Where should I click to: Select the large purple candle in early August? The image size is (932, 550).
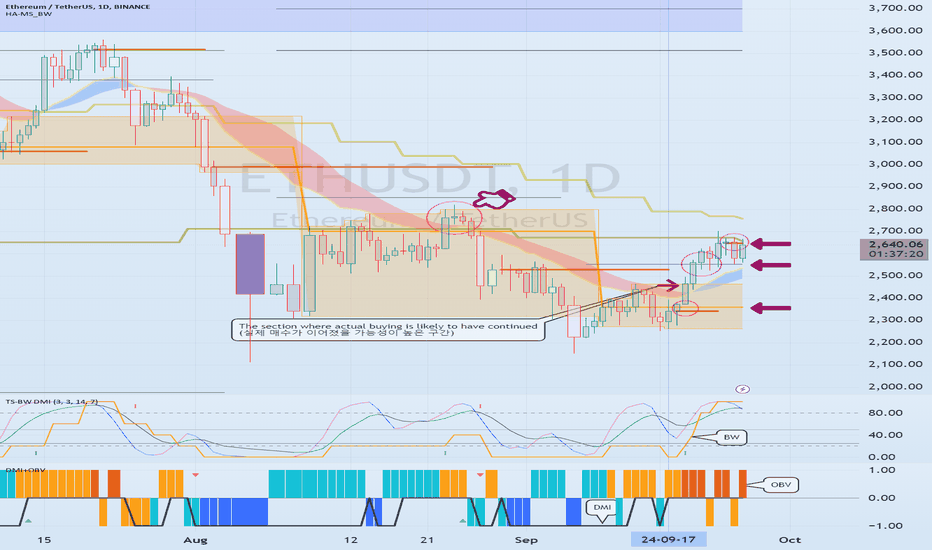pyautogui.click(x=250, y=264)
